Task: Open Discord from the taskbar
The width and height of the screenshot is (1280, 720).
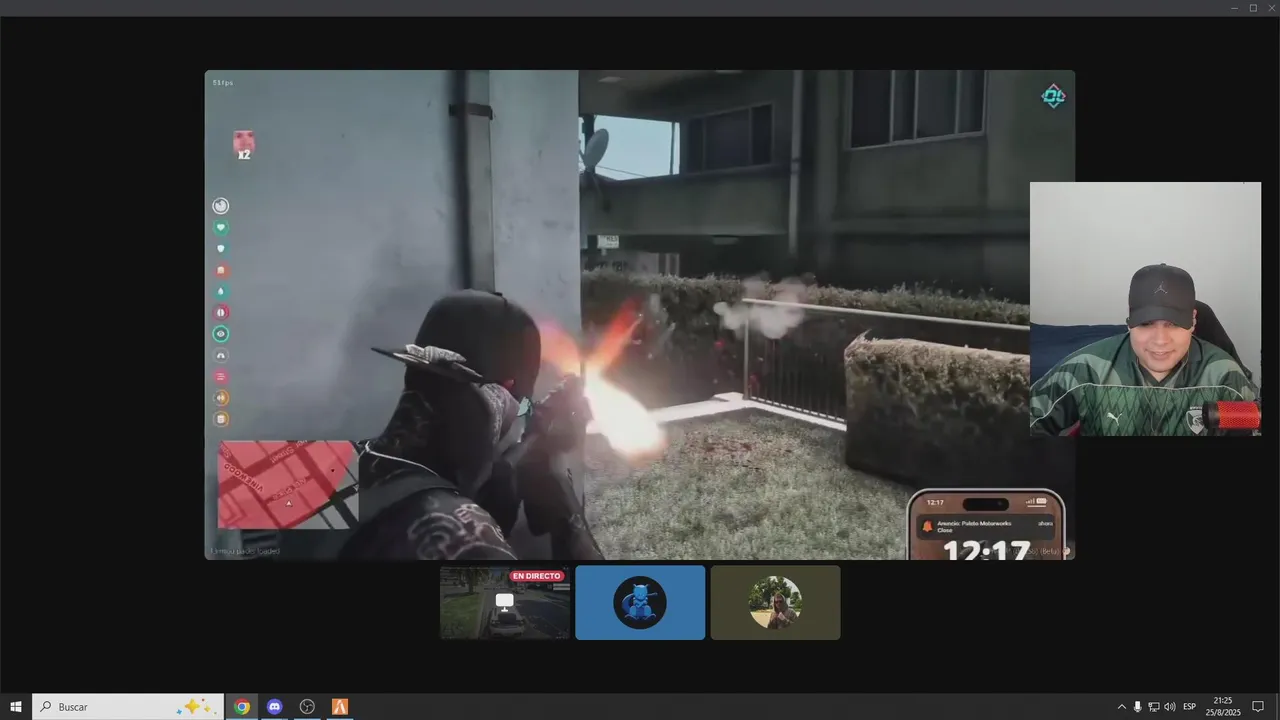Action: tap(275, 707)
